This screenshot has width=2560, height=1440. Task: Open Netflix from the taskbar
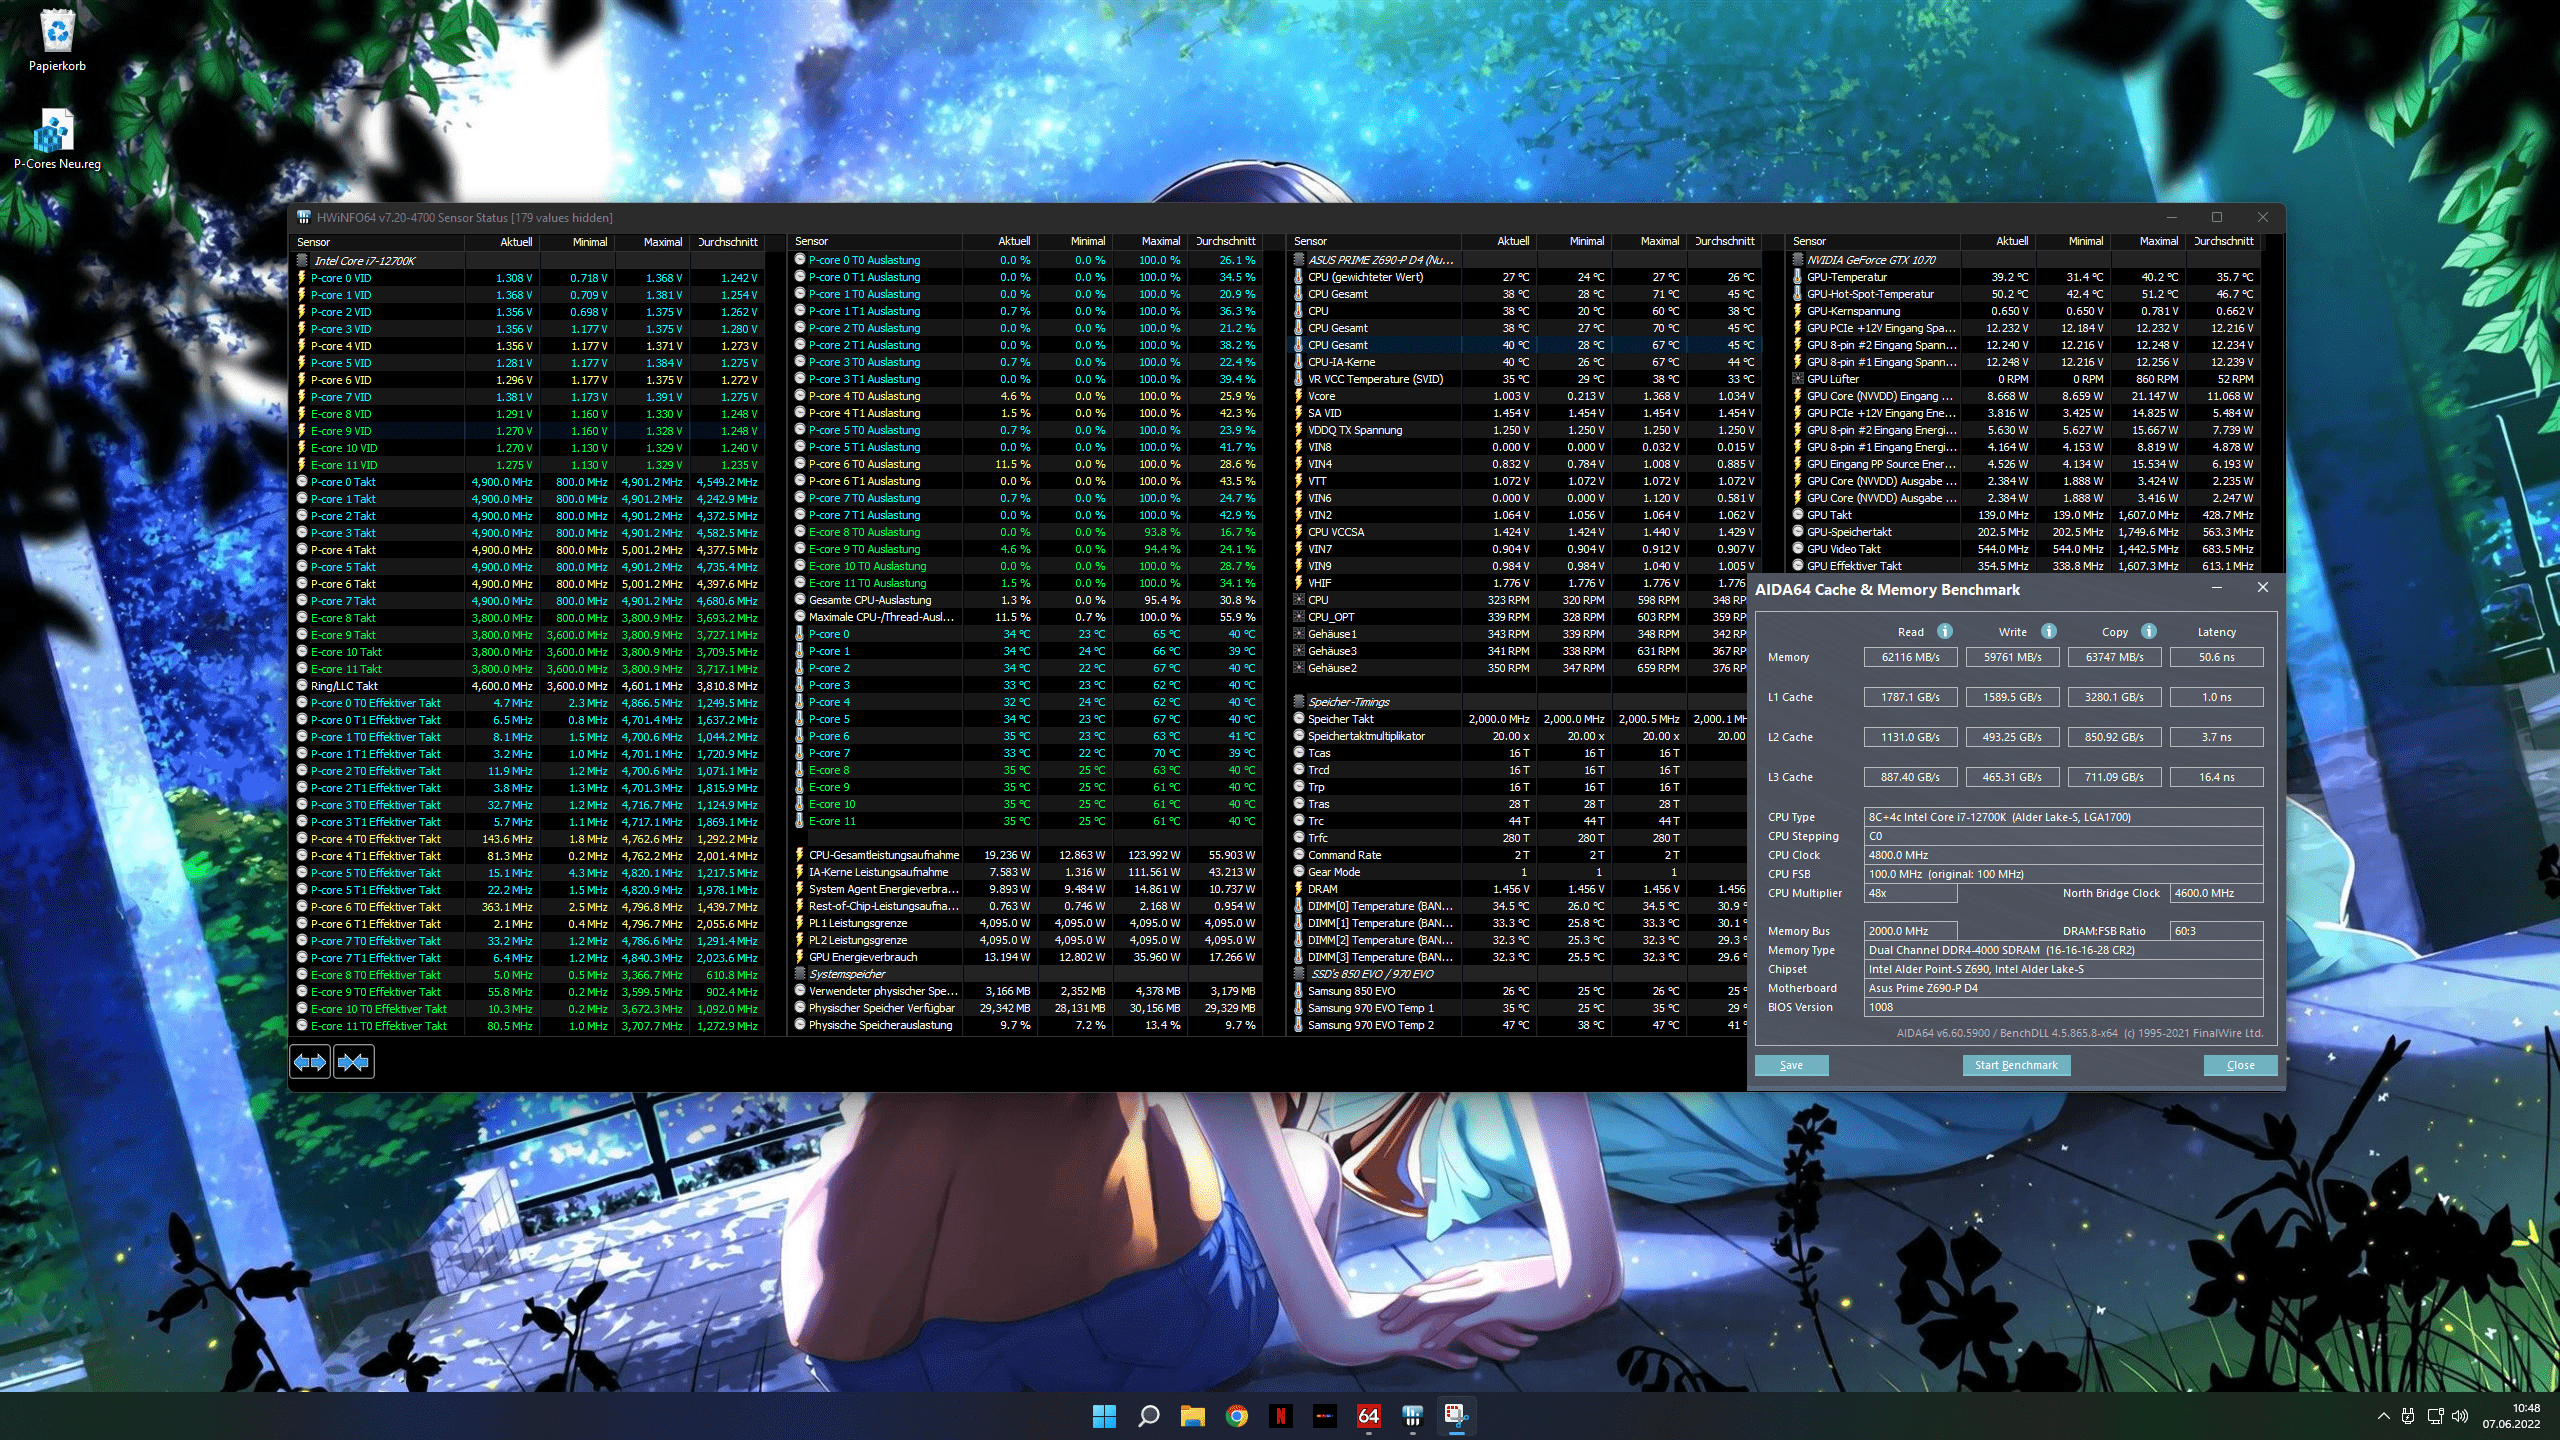(1280, 1416)
